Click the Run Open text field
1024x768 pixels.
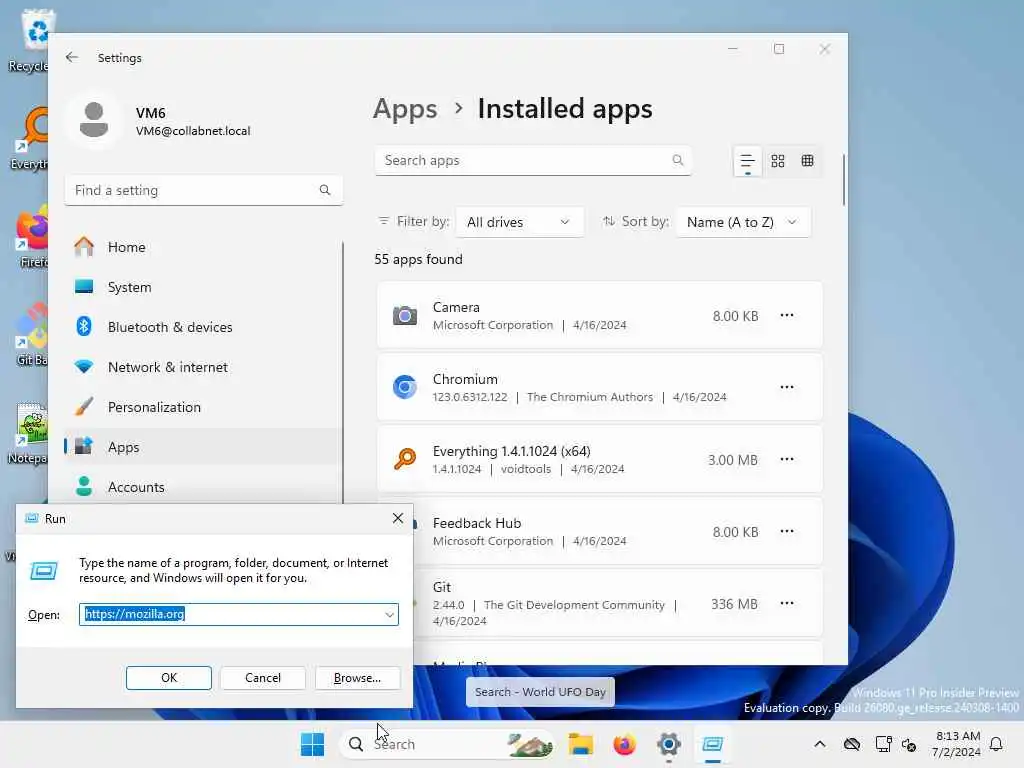click(x=239, y=614)
